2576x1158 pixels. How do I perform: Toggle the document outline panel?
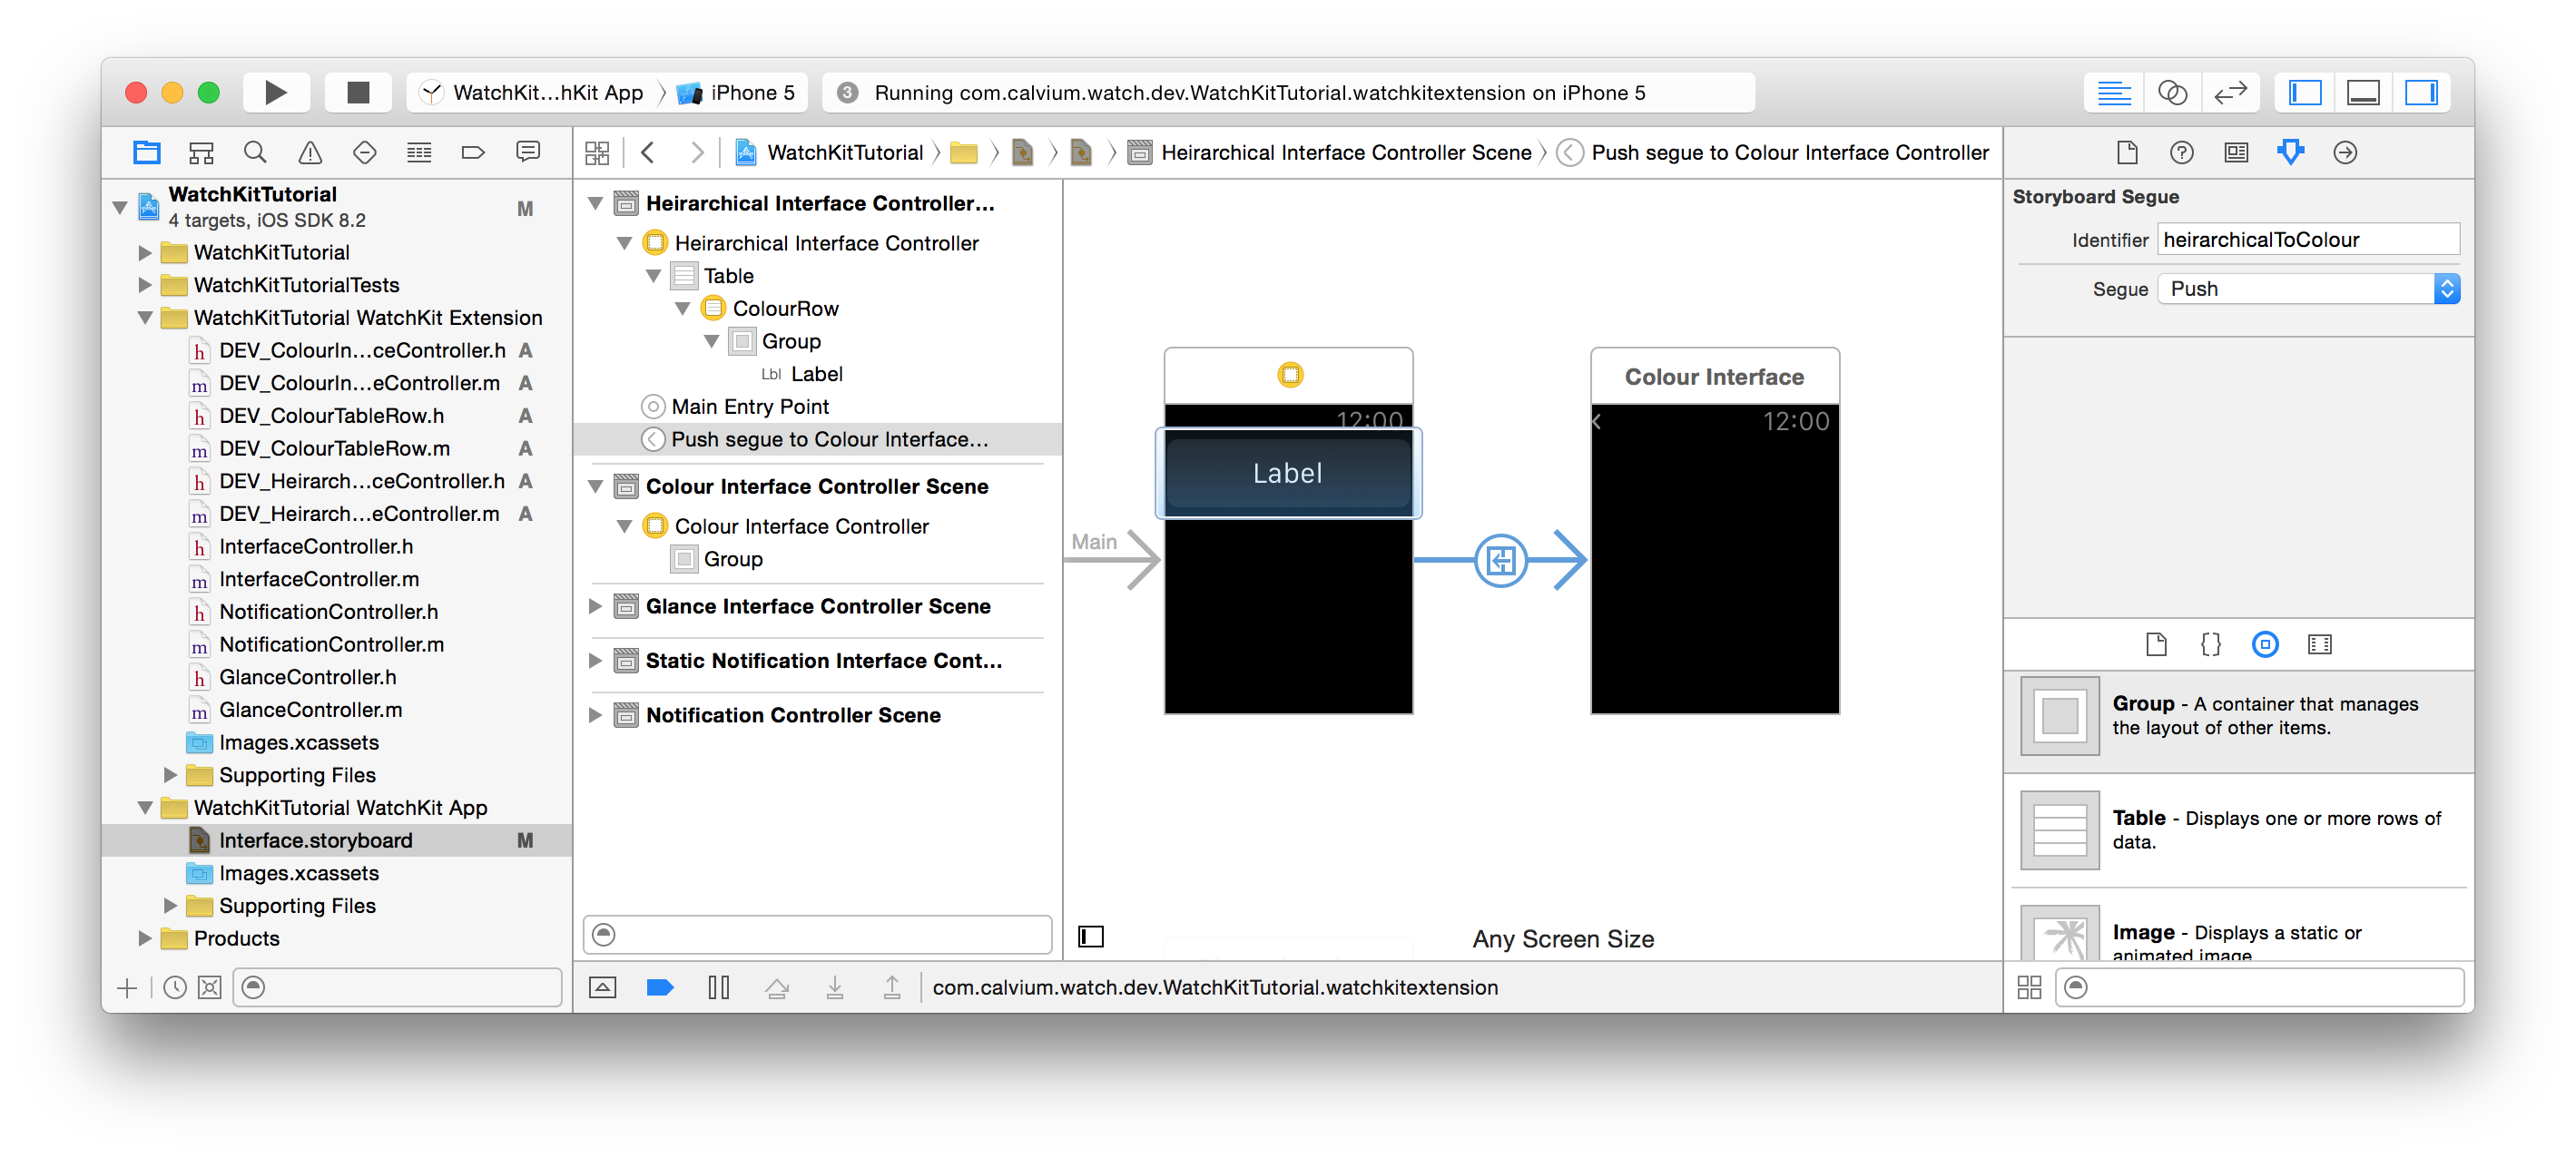click(1091, 937)
